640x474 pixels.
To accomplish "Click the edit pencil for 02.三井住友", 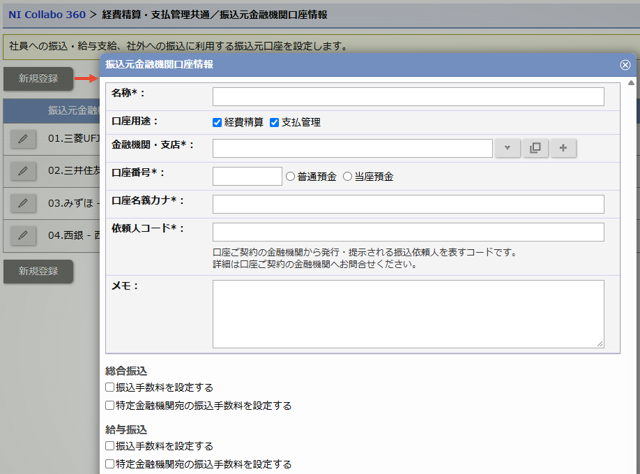I will [x=22, y=171].
